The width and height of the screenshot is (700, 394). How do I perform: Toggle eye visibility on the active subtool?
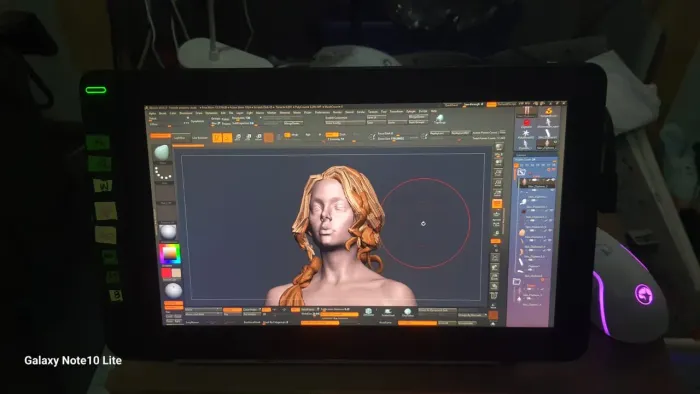(x=552, y=179)
